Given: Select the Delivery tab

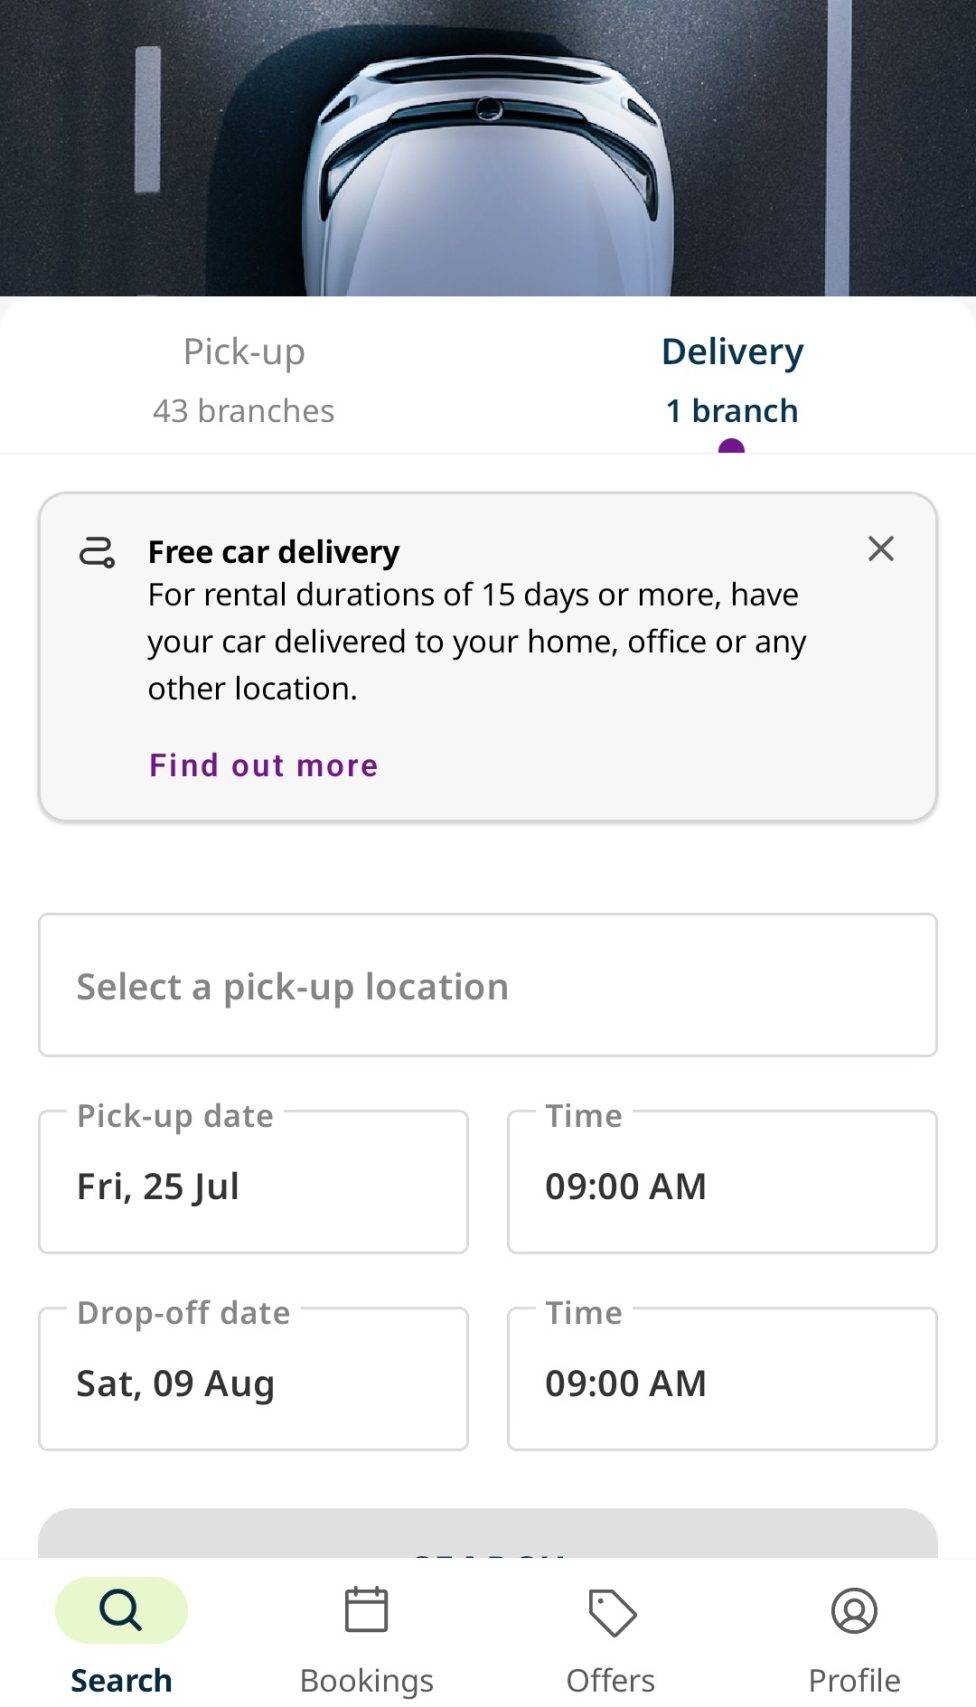Looking at the screenshot, I should [732, 352].
